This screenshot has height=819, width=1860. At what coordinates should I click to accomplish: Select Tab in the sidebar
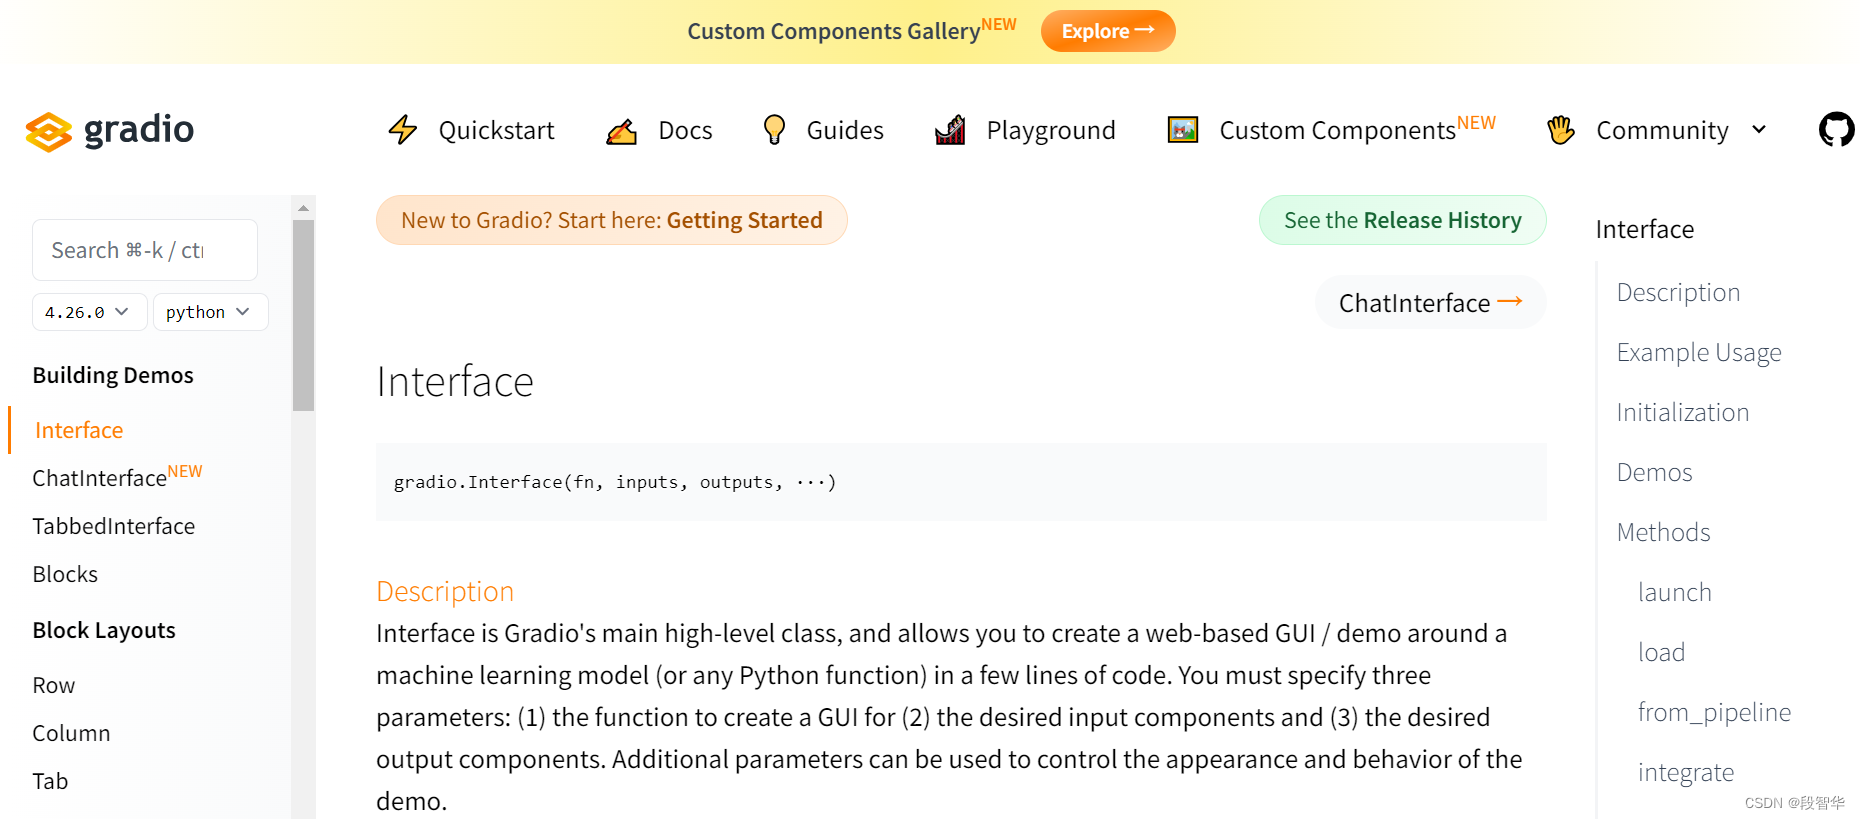click(x=50, y=781)
